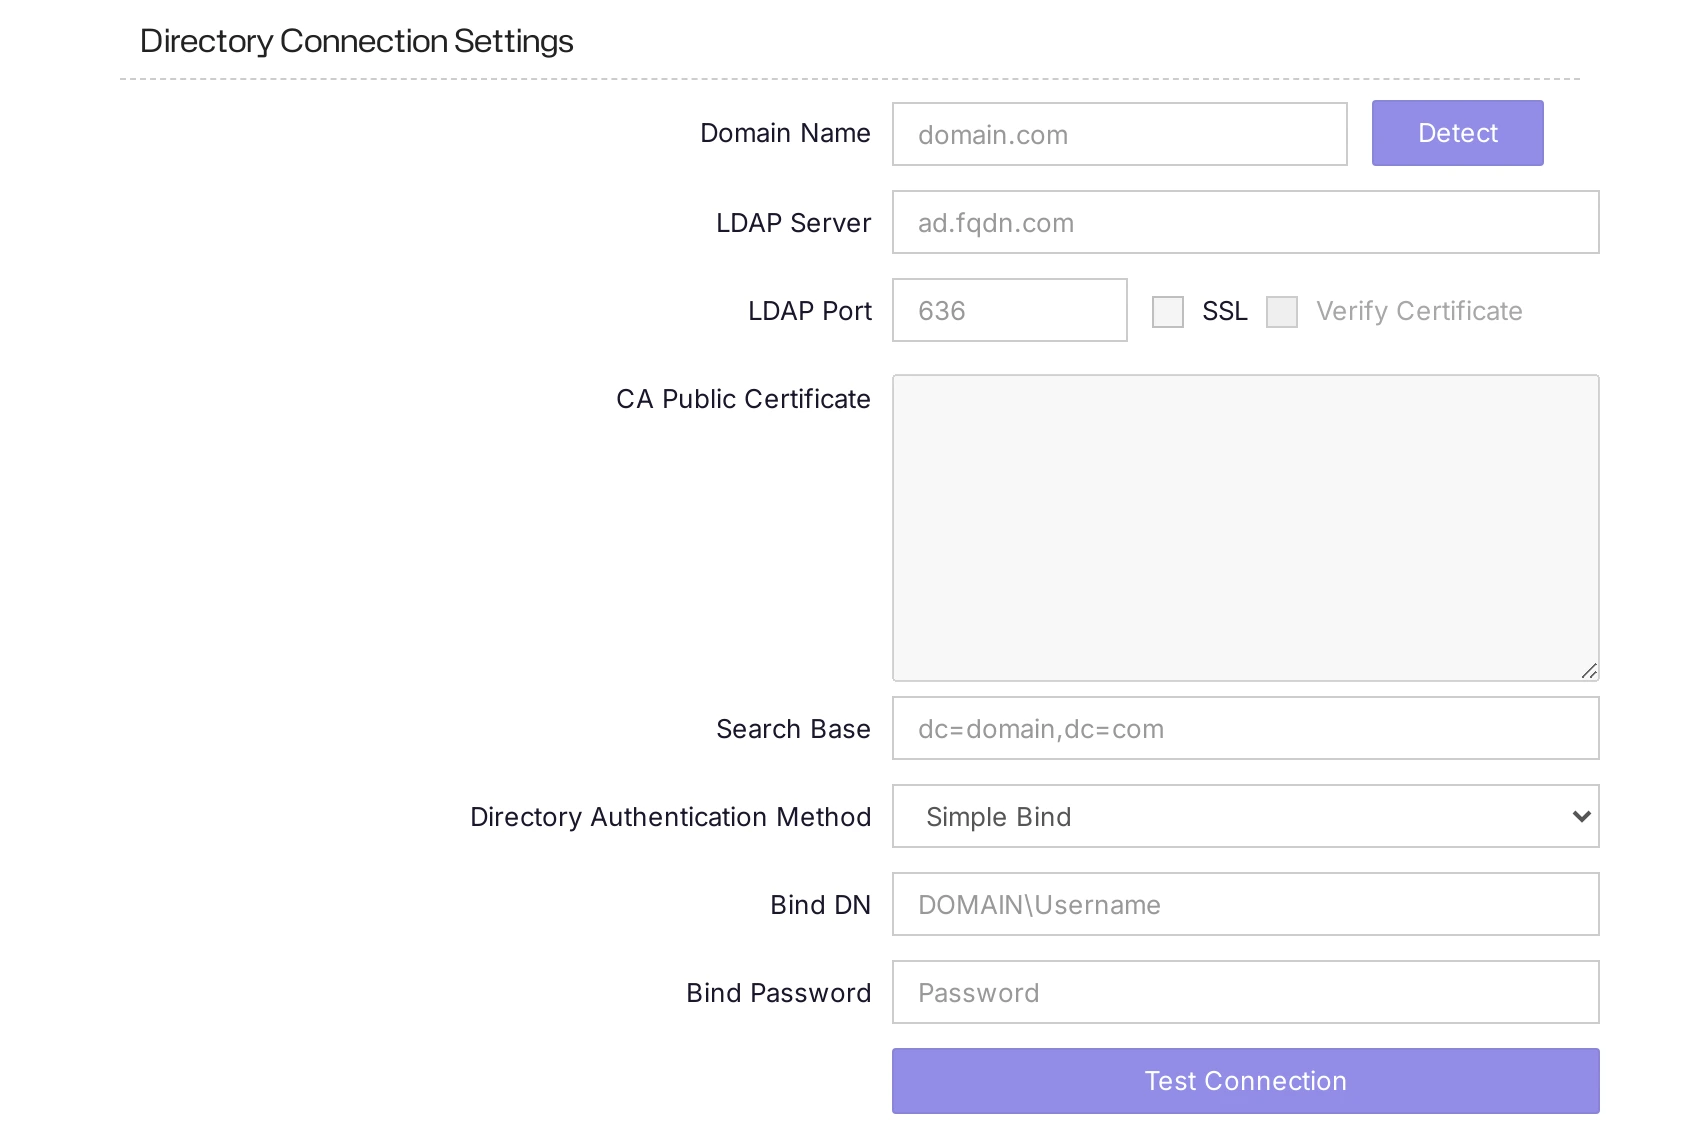Select the LDAP Port field
Screen dimensions: 1700x1140
pos(1009,310)
